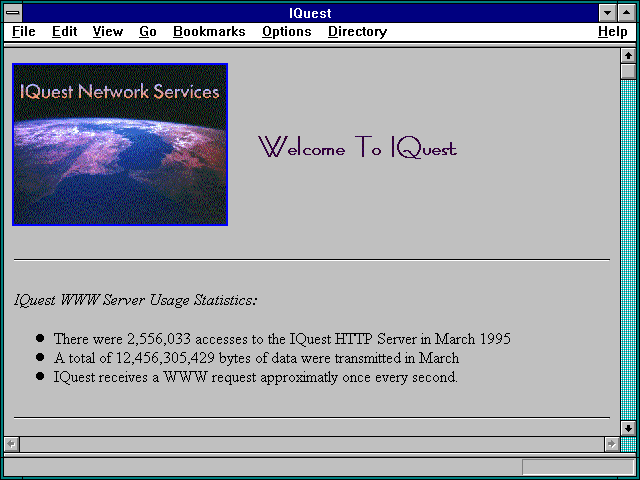
Task: Click the Welcome To IQuest heading
Action: pyautogui.click(x=358, y=147)
